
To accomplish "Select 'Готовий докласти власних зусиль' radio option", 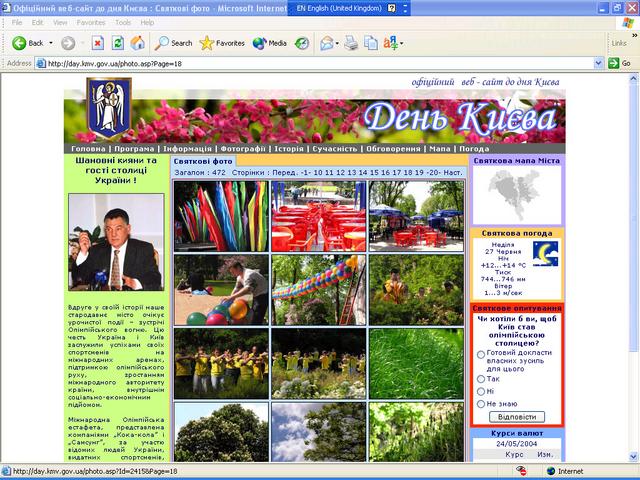I will [x=481, y=354].
